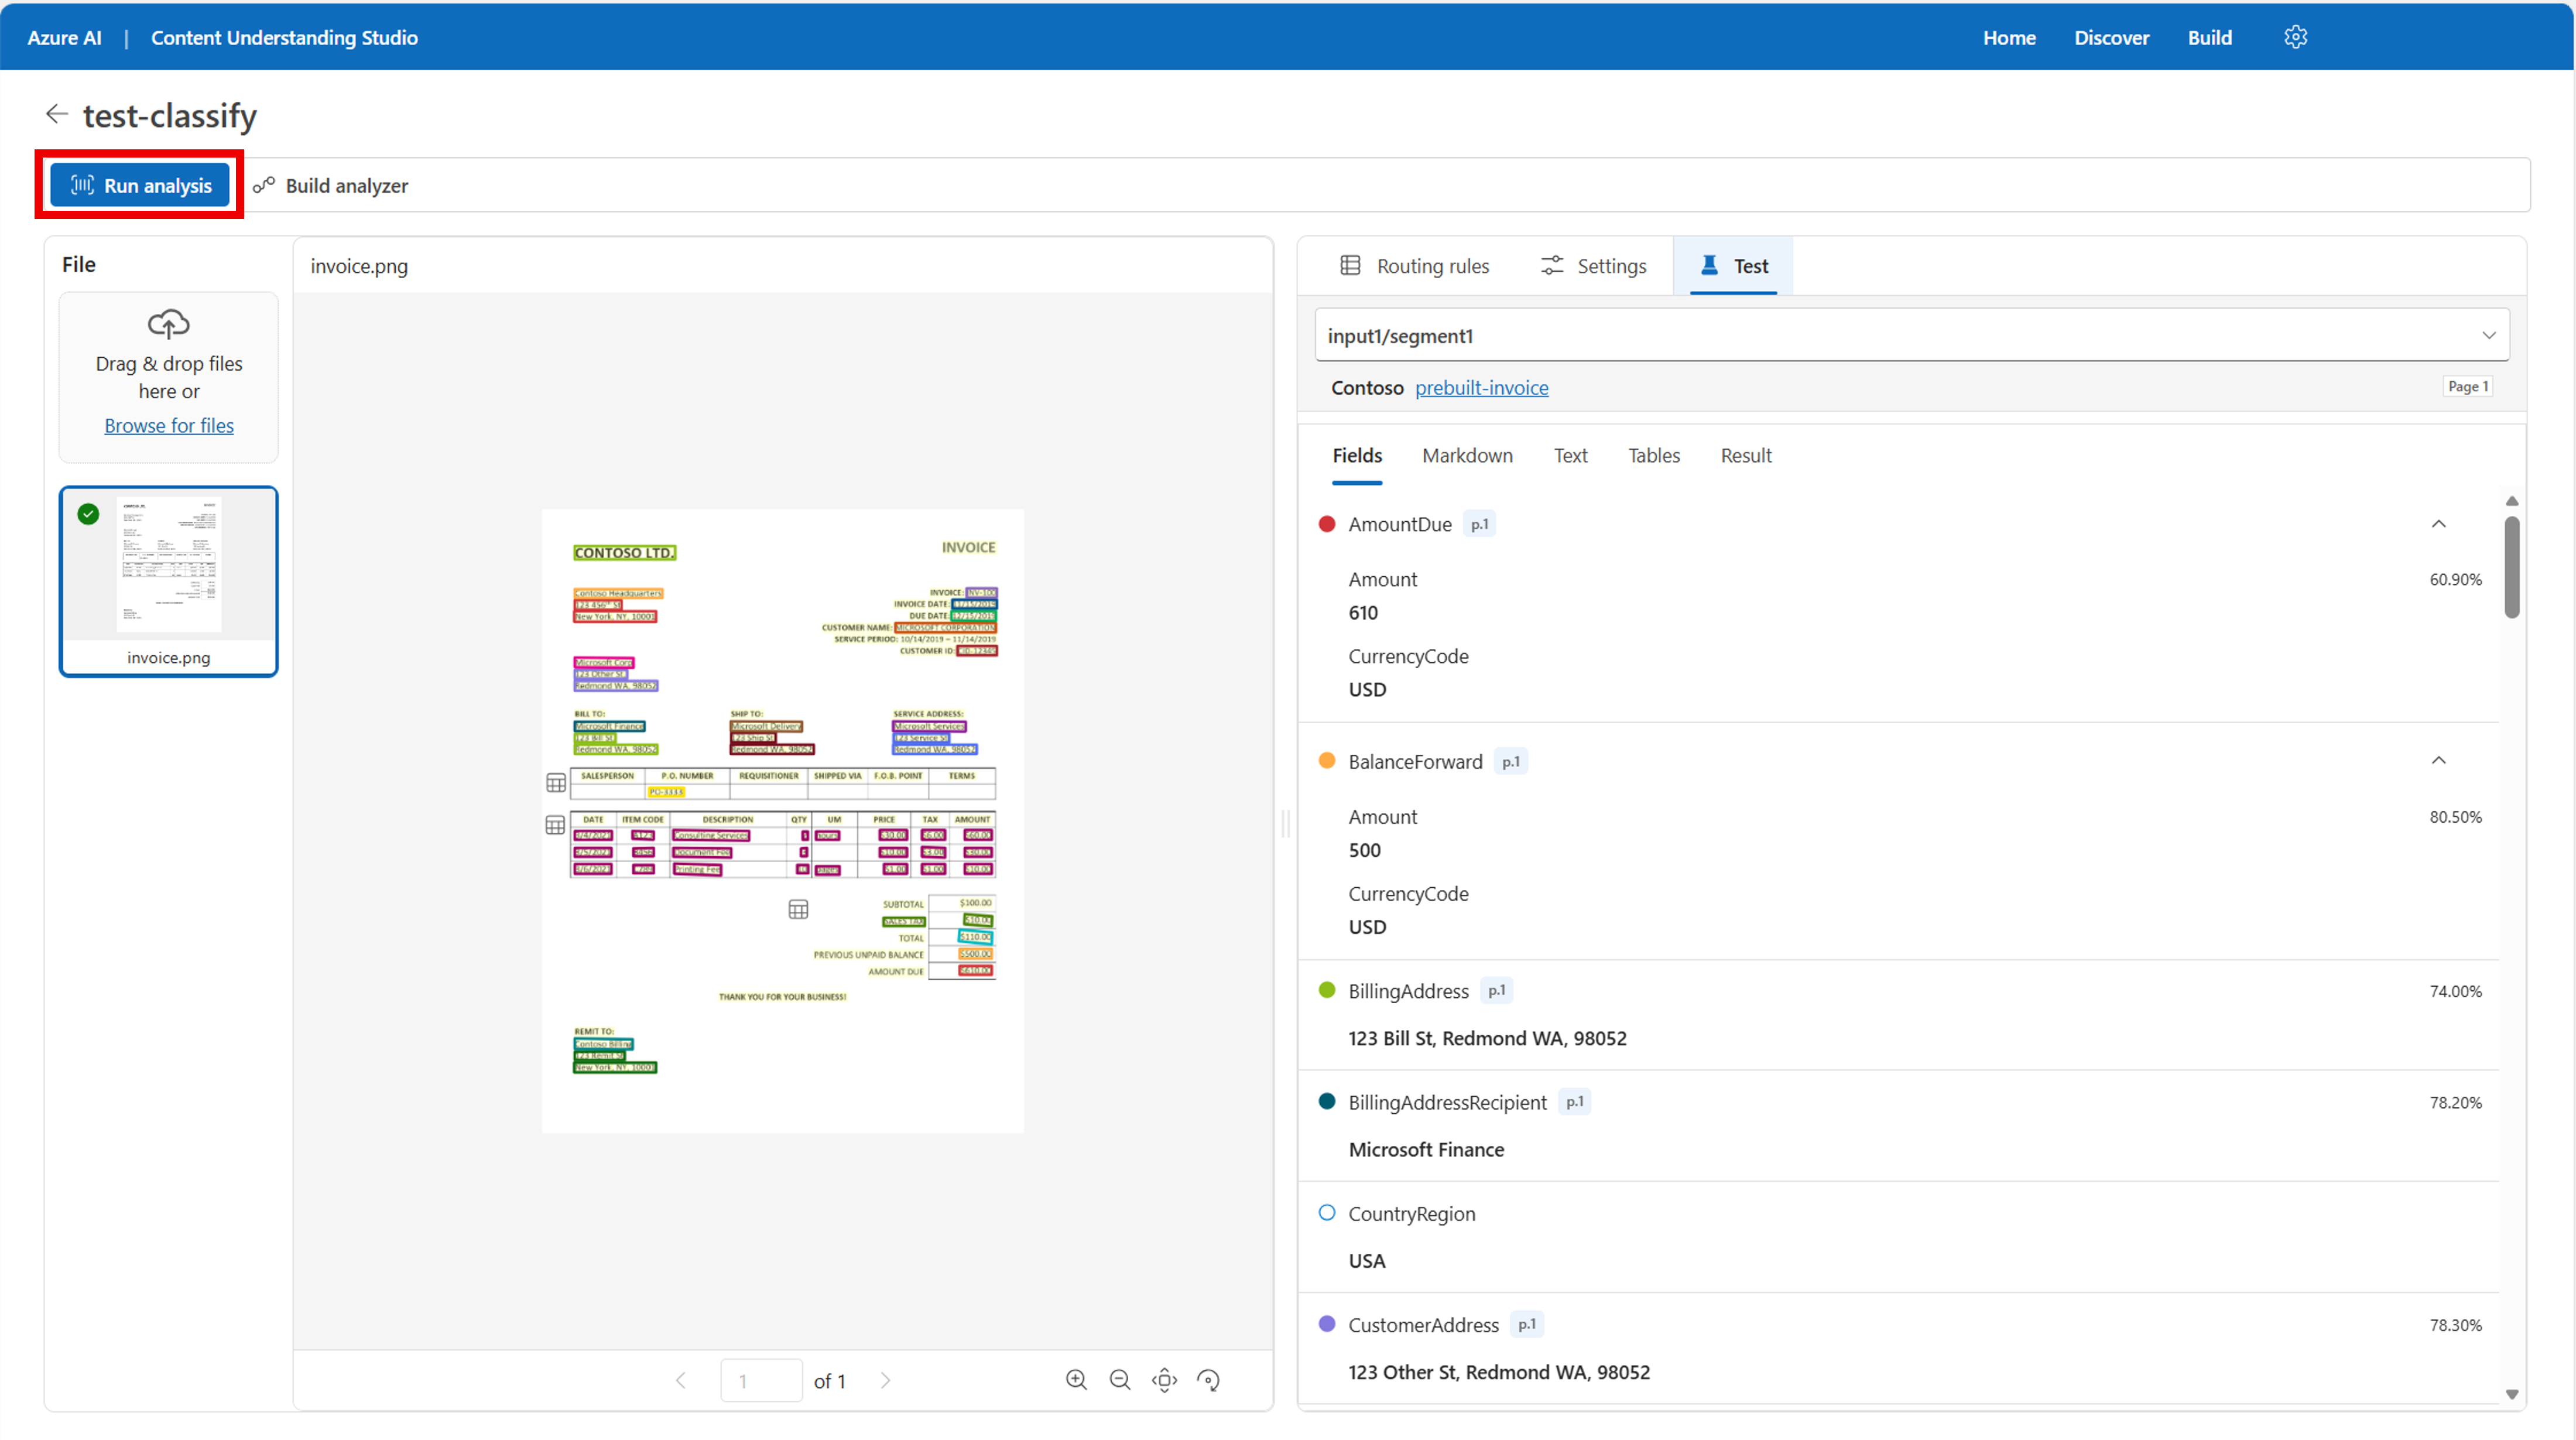This screenshot has width=2576, height=1440.
Task: Go to next page arrow
Action: pyautogui.click(x=885, y=1380)
